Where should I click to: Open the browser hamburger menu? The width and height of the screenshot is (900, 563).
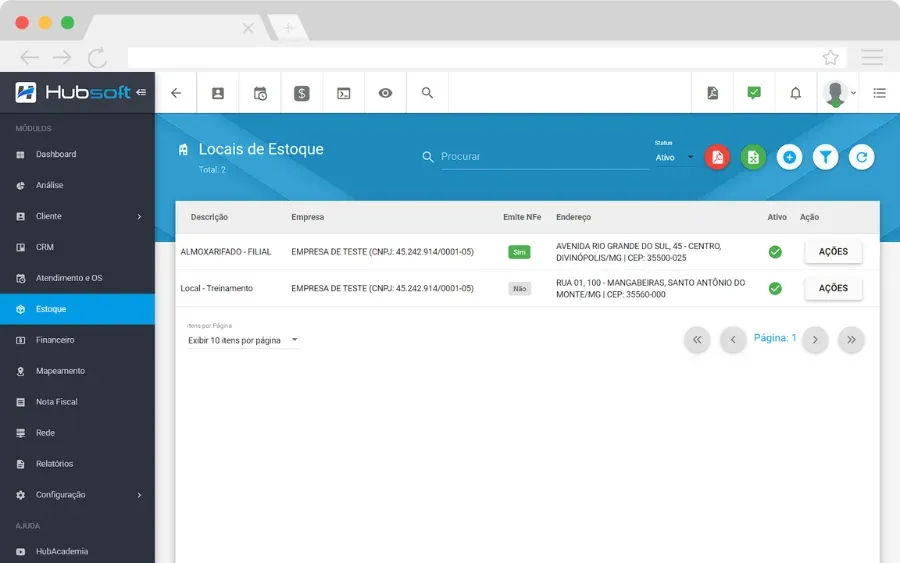(x=872, y=57)
